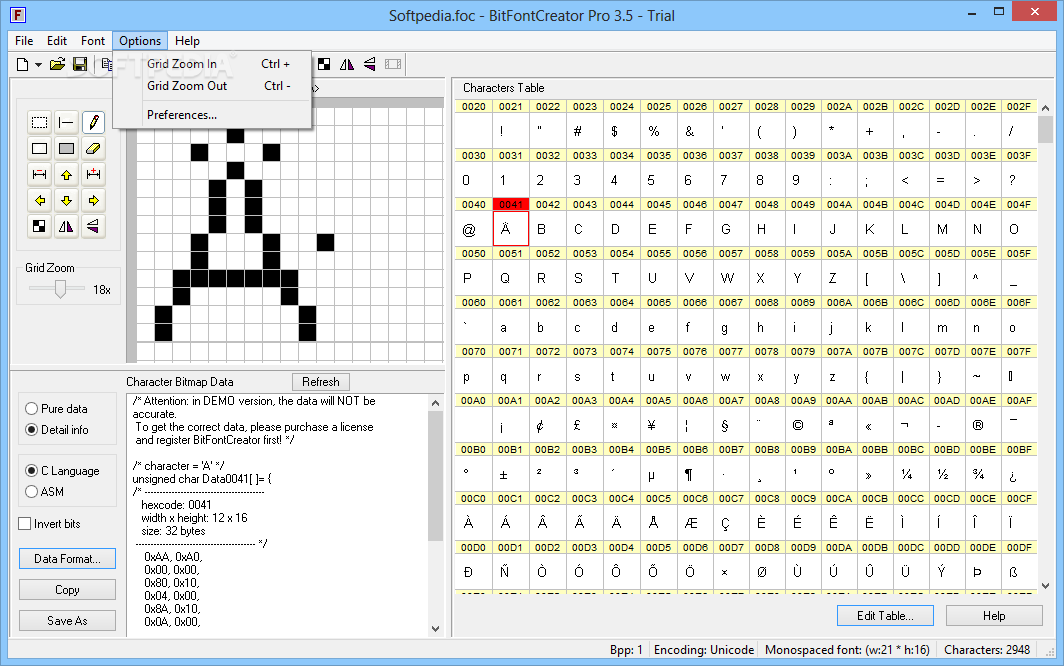Click the Copy button

[x=67, y=590]
